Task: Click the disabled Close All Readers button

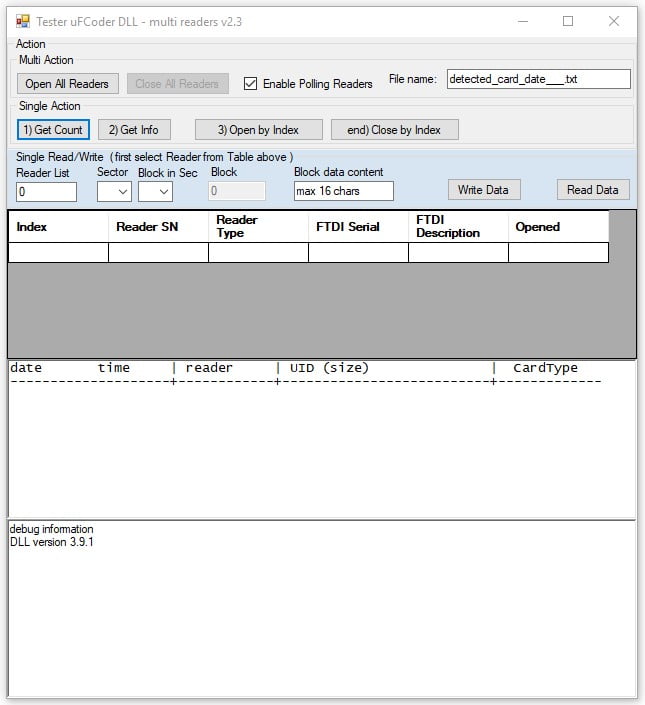Action: tap(177, 84)
